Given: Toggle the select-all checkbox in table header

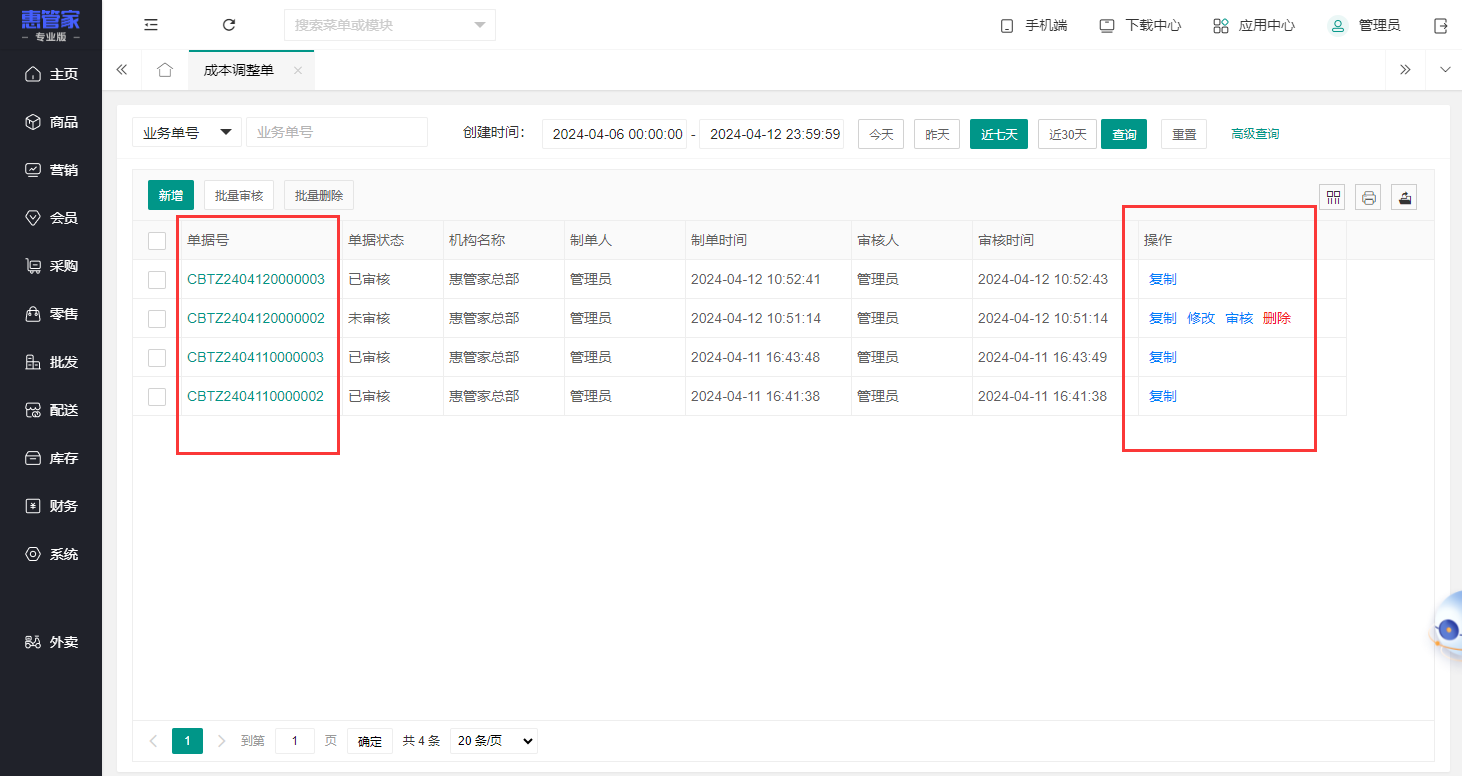Looking at the screenshot, I should click(157, 241).
